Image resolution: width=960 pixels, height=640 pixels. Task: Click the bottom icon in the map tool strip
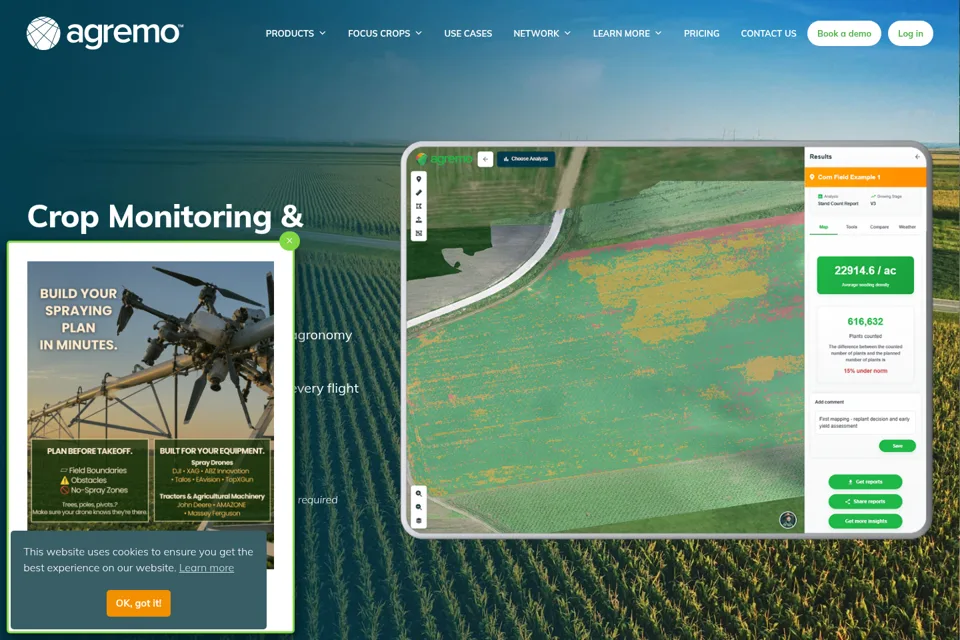(419, 233)
